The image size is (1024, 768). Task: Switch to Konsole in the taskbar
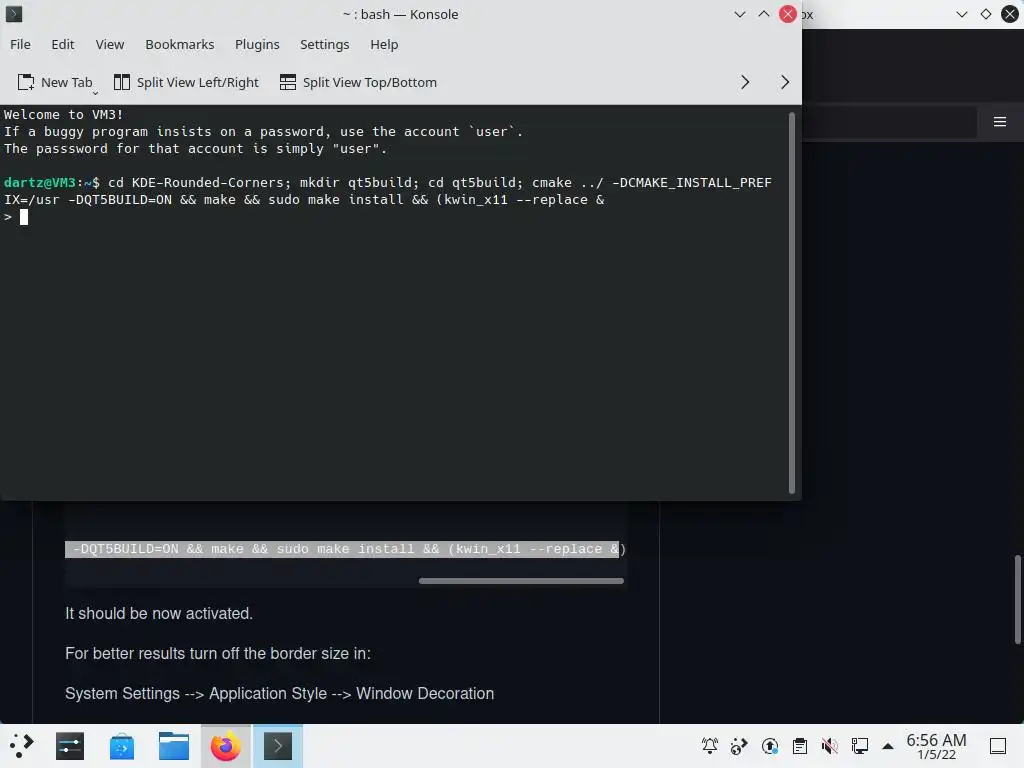pyautogui.click(x=278, y=746)
